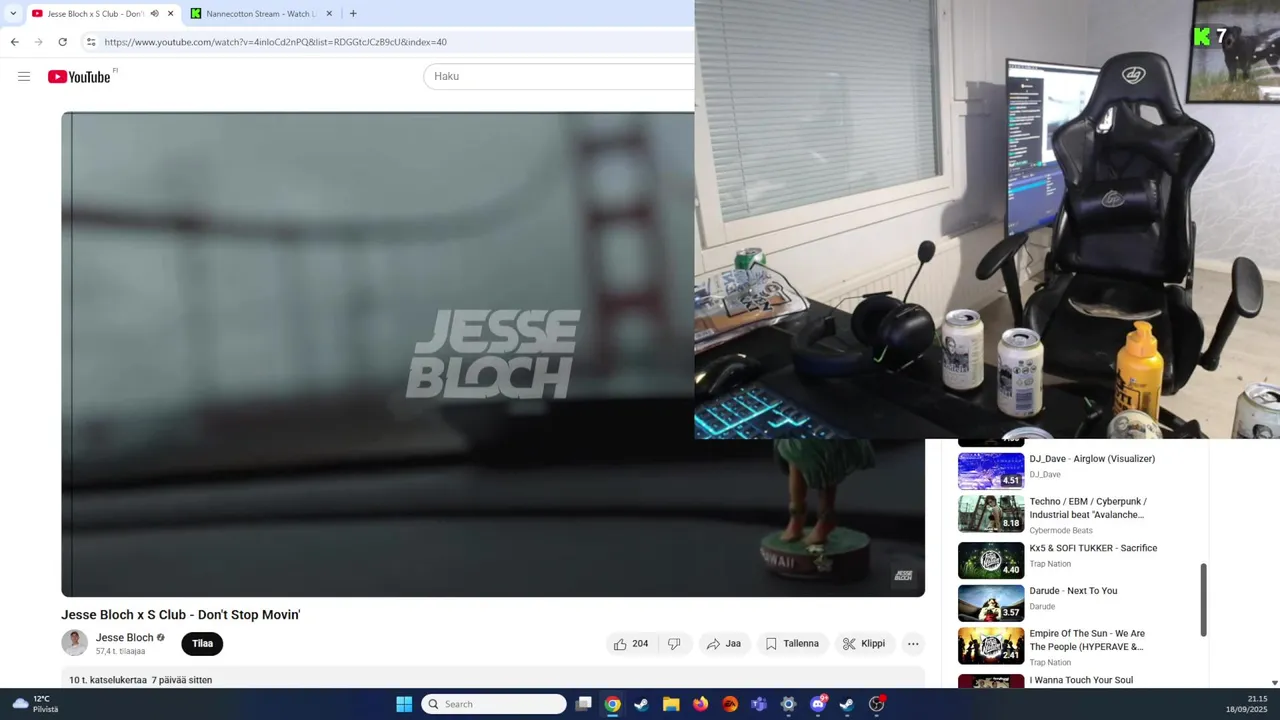Dislike the video with thumbs down
Image resolution: width=1280 pixels, height=720 pixels.
(x=674, y=644)
